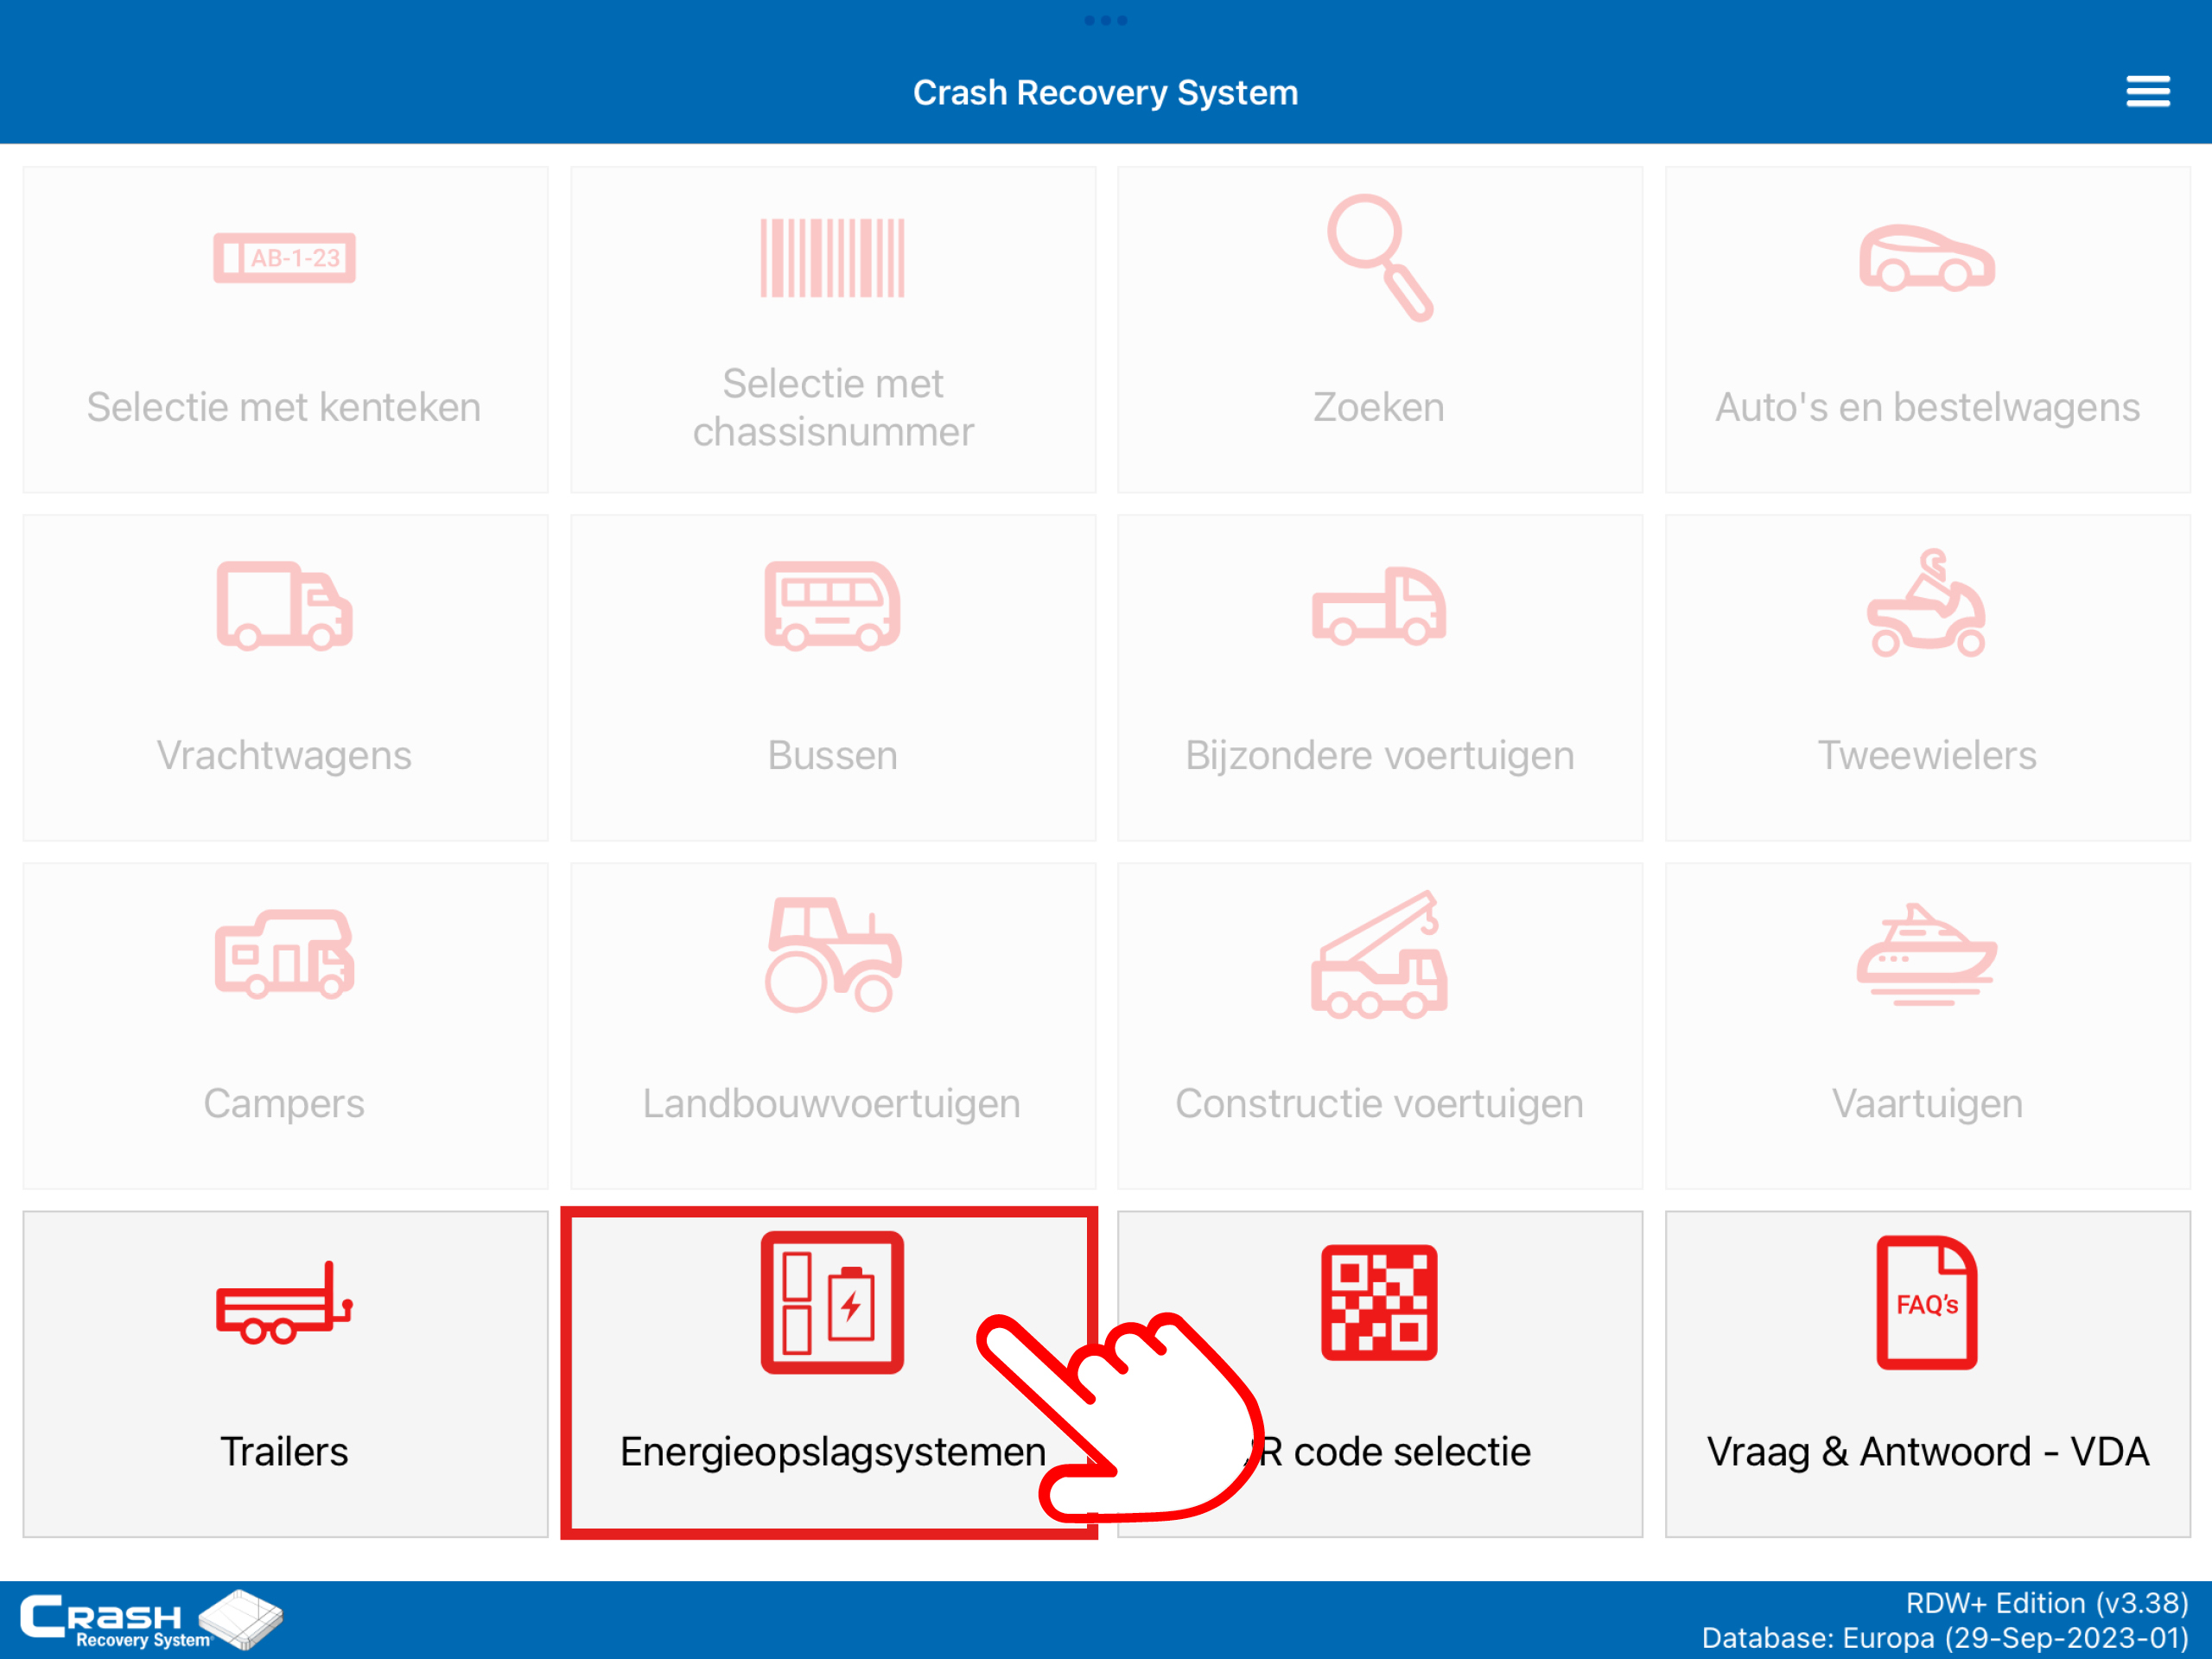Open the Bussen label
The height and width of the screenshot is (1659, 2212).
coord(832,755)
